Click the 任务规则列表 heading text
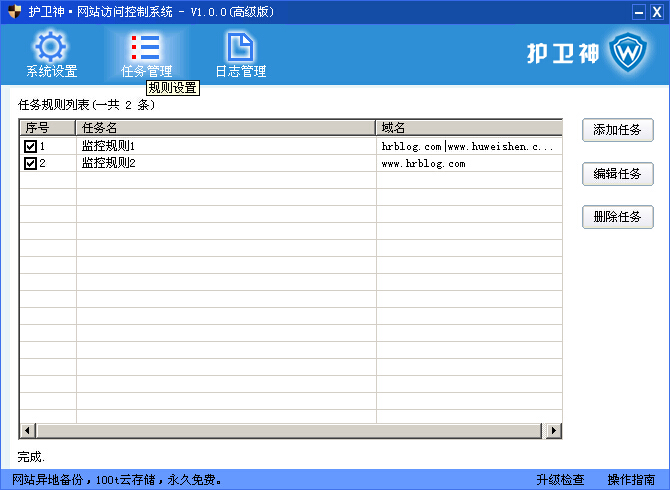Image resolution: width=670 pixels, height=490 pixels. (x=86, y=105)
